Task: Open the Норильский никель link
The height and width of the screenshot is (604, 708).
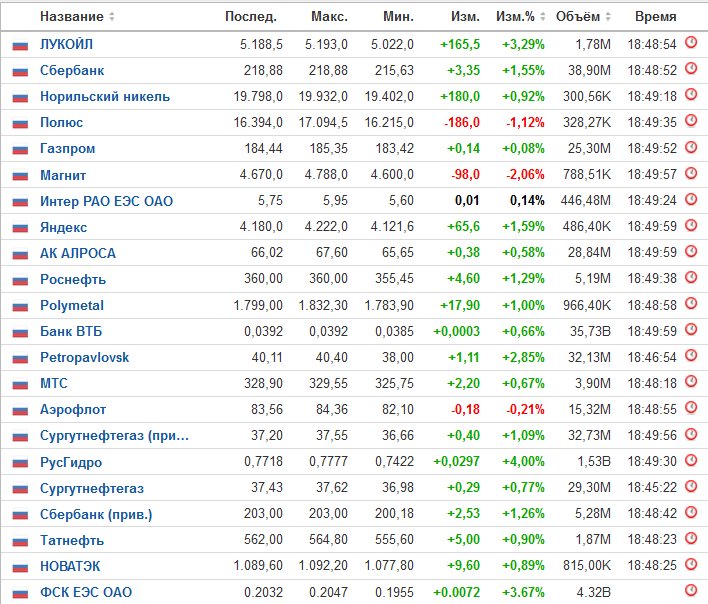Action: (105, 97)
